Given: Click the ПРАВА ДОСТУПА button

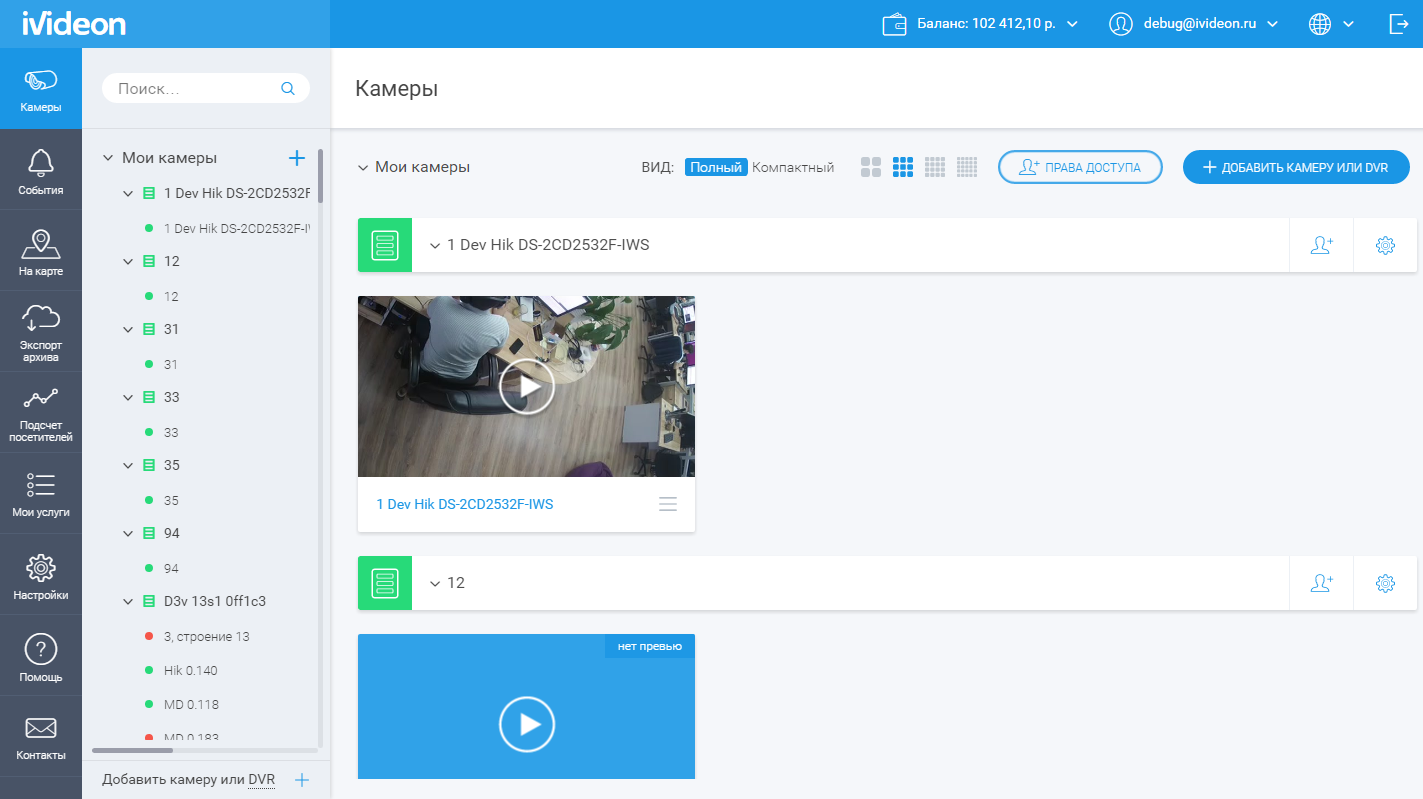Looking at the screenshot, I should tap(1080, 168).
